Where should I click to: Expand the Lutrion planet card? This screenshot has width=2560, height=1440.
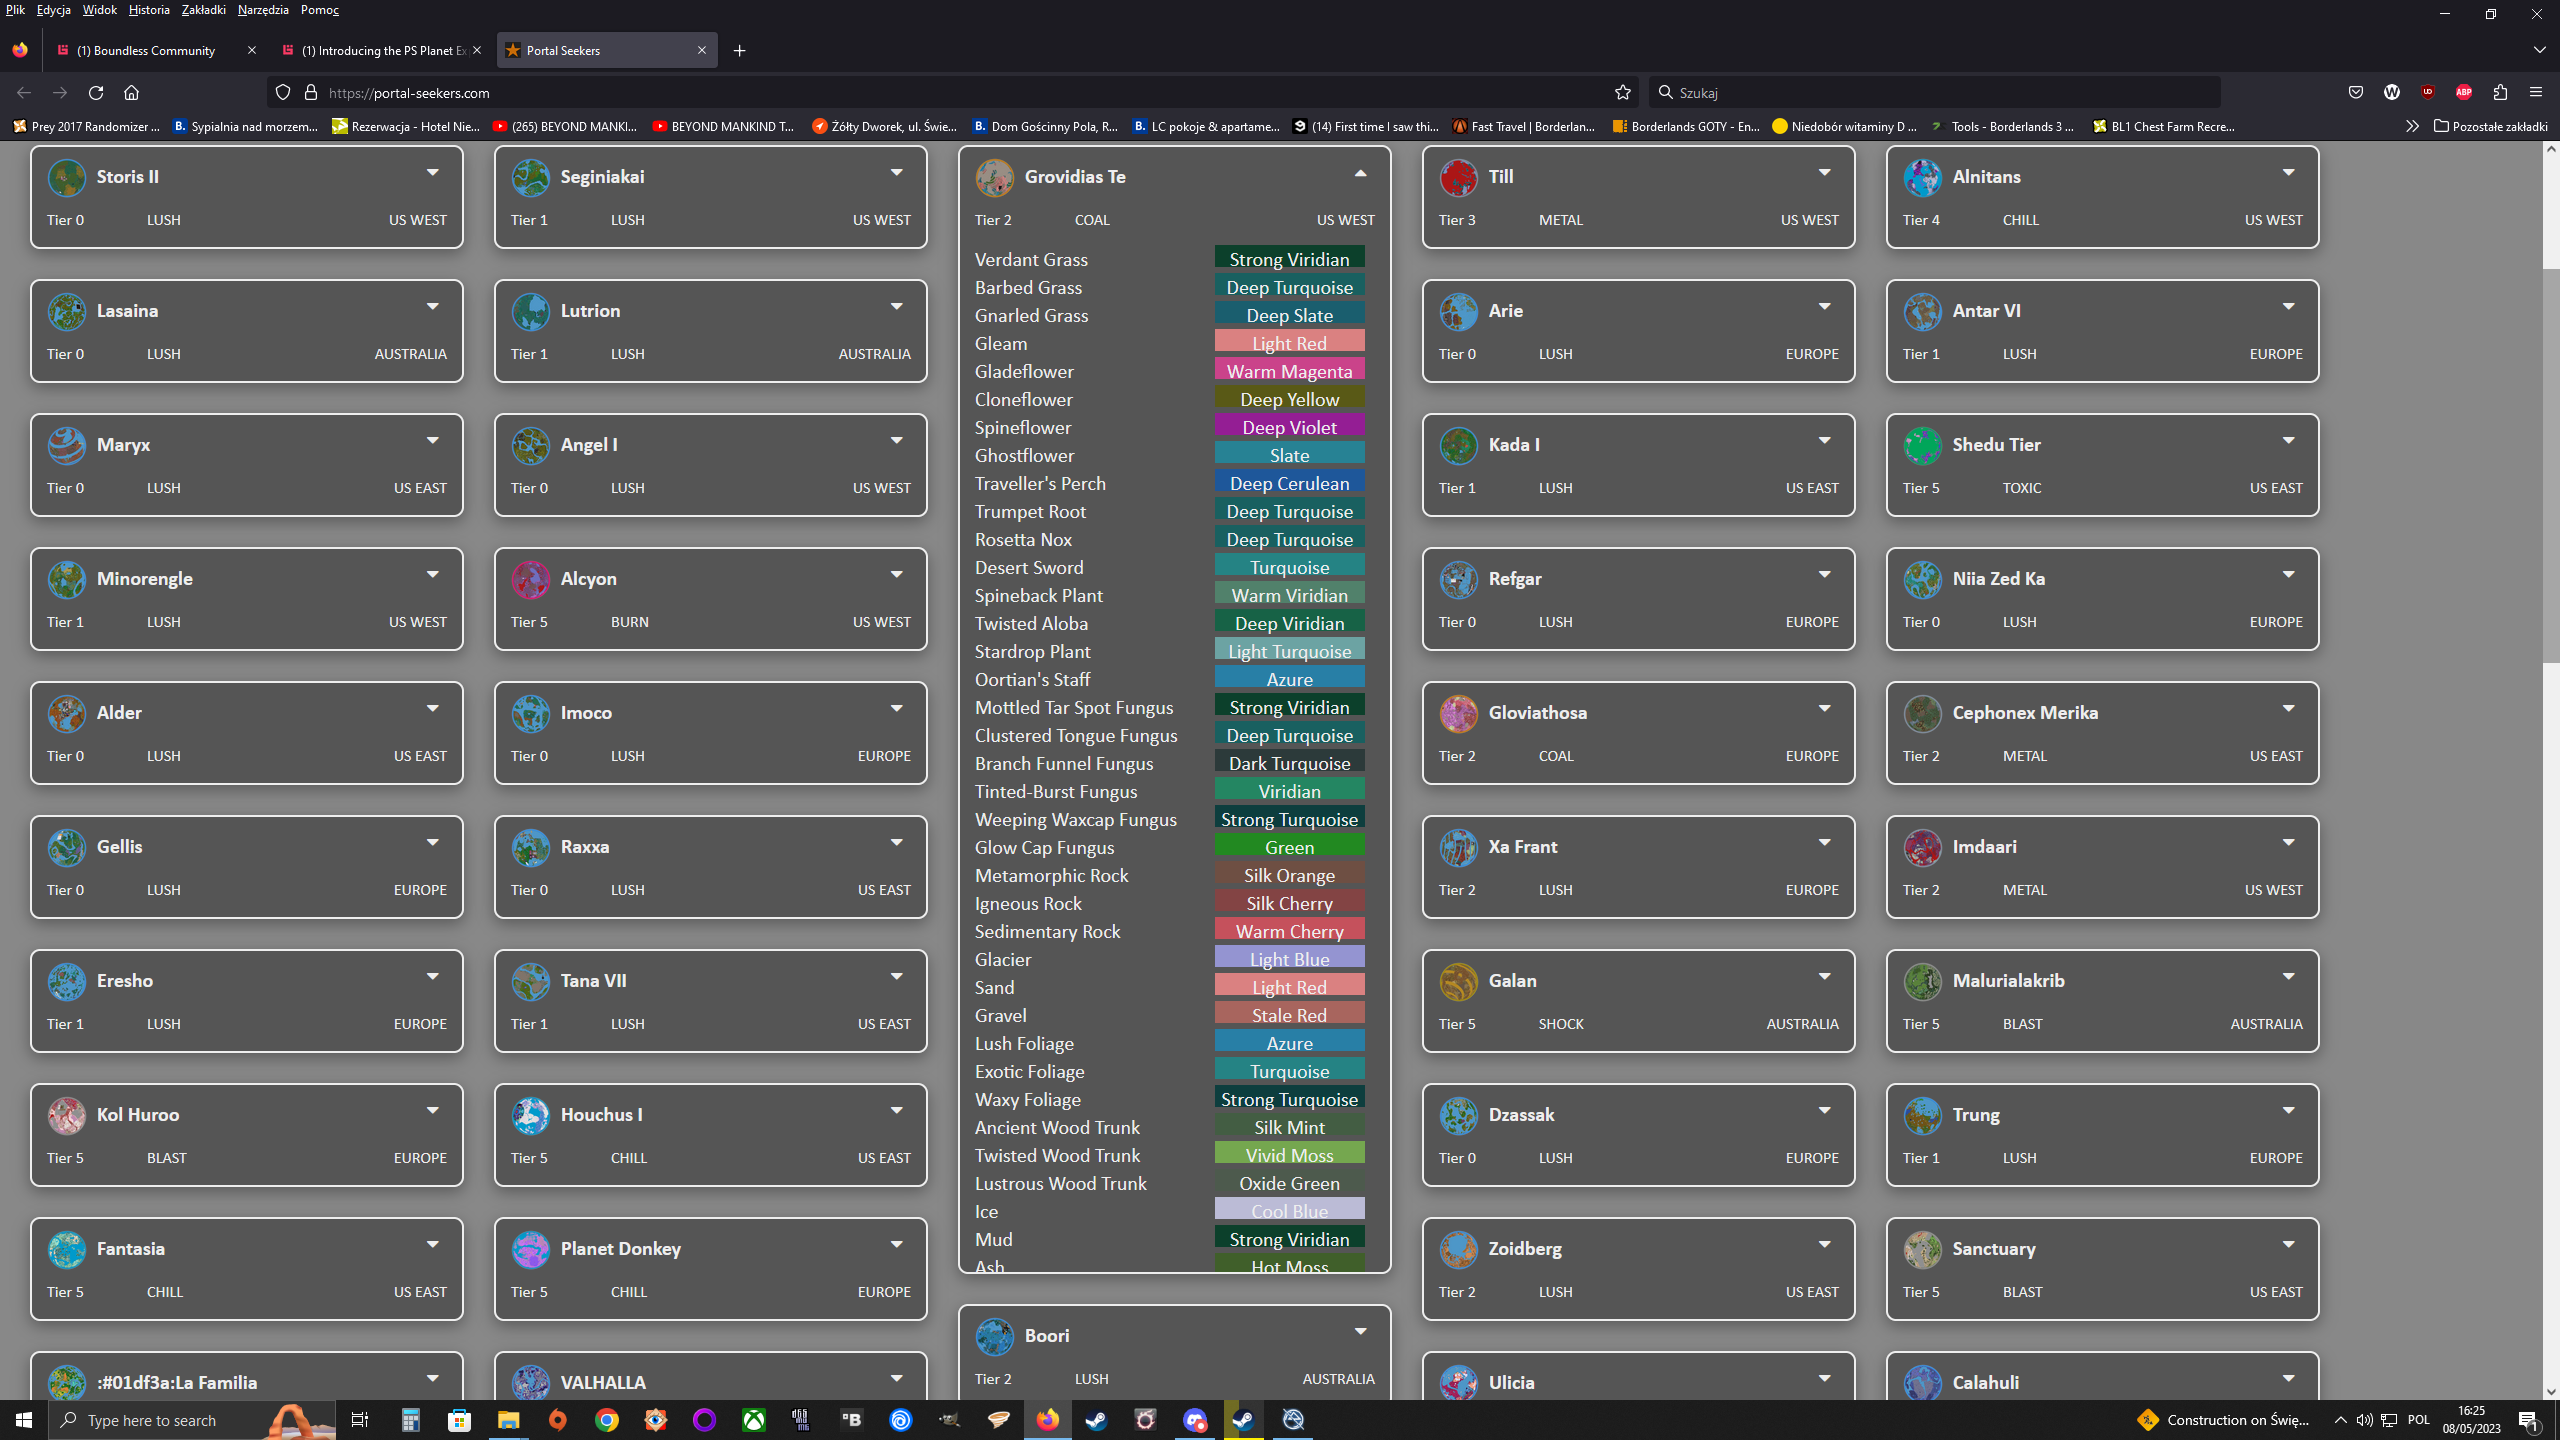[x=896, y=308]
